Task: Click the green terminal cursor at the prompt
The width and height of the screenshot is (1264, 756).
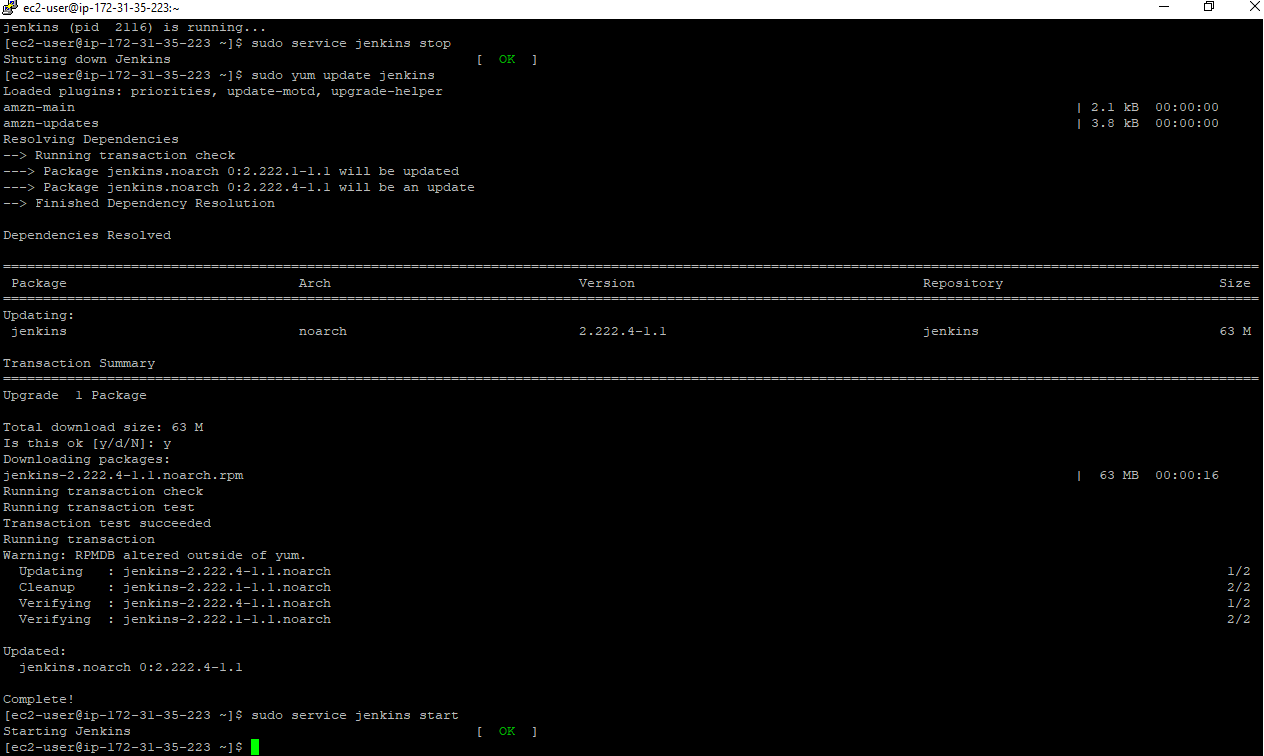Action: (x=255, y=747)
